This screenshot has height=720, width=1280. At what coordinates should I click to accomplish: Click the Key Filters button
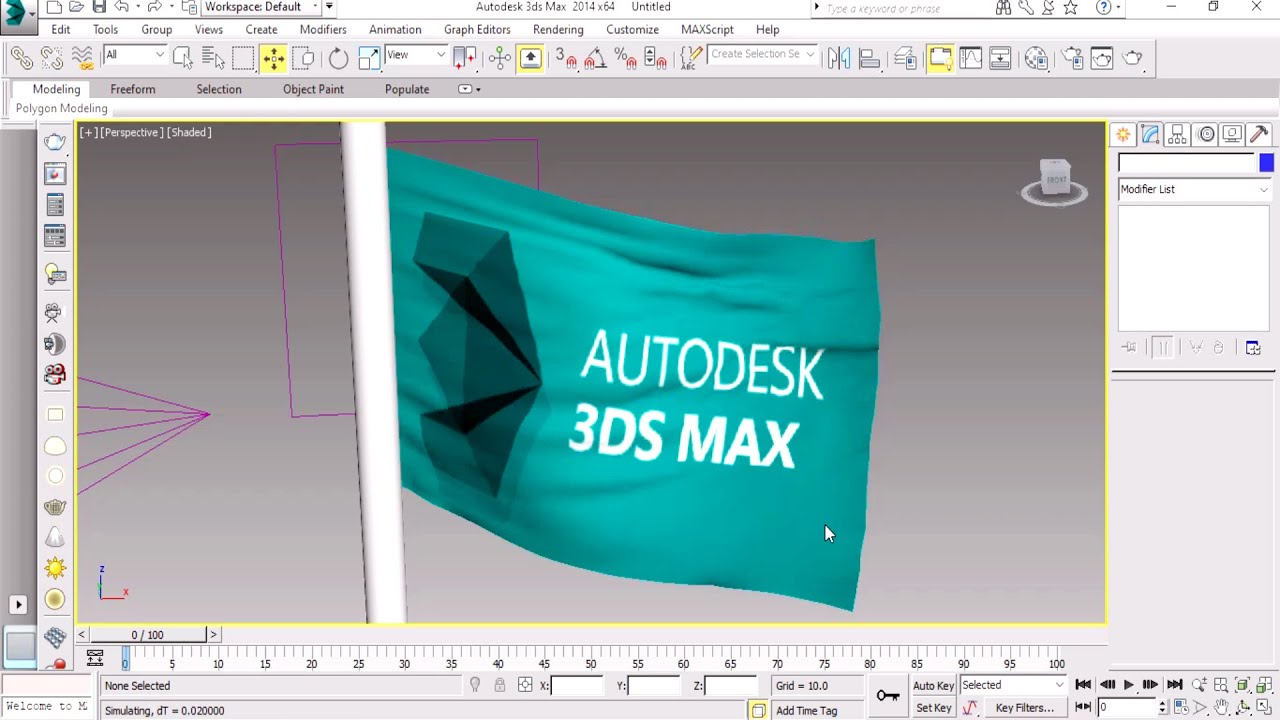tap(1025, 708)
